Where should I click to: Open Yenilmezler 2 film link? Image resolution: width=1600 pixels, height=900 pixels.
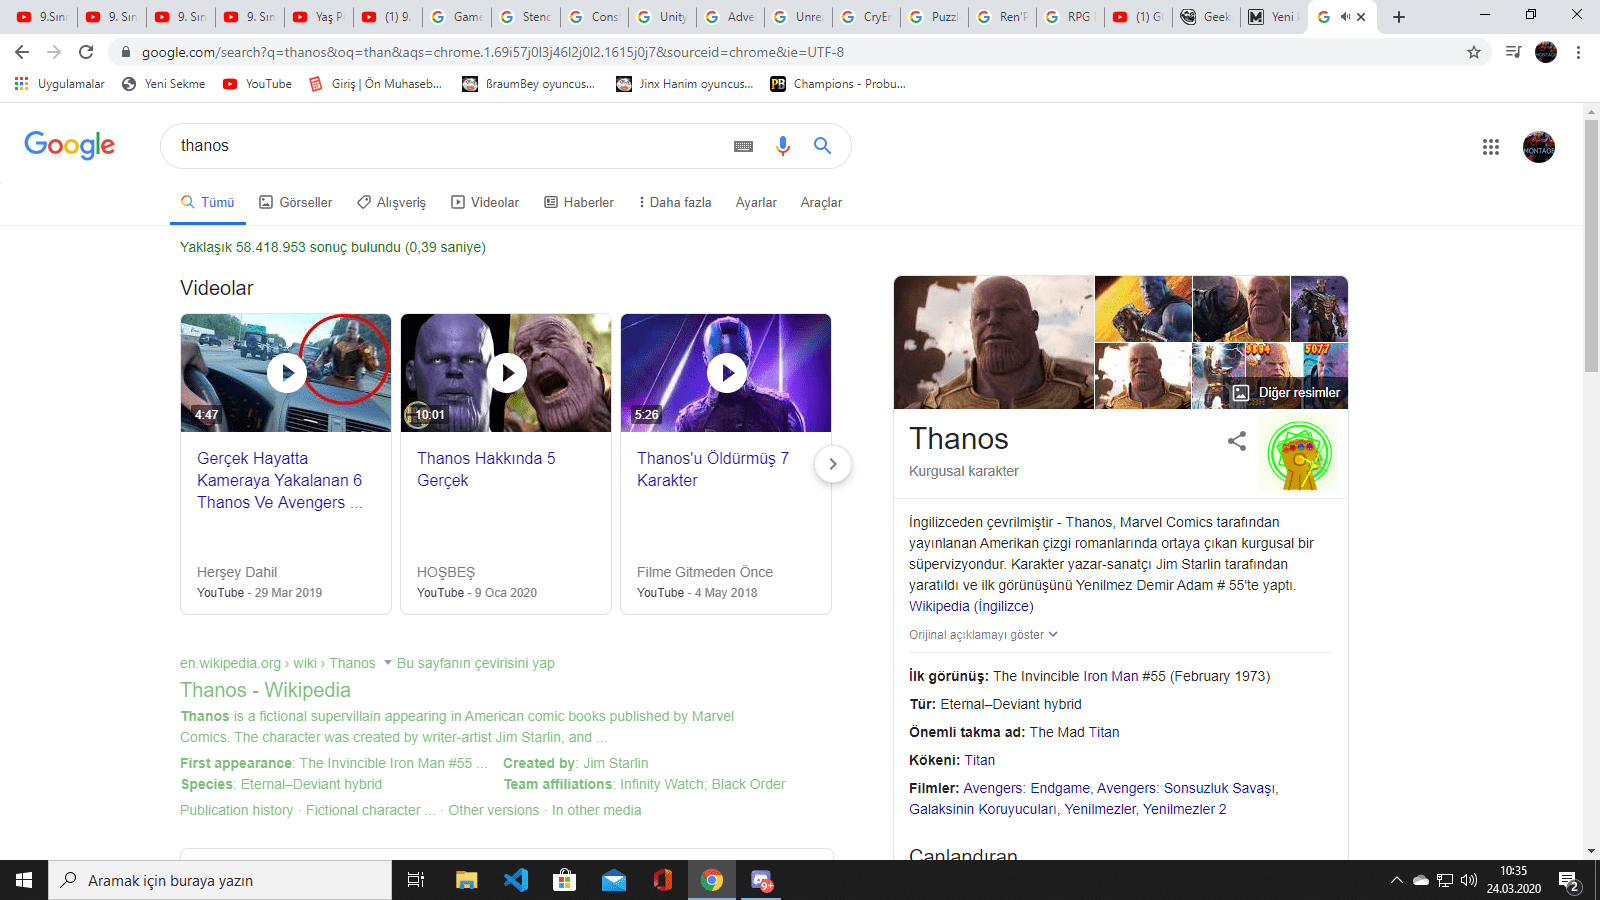pyautogui.click(x=1184, y=809)
